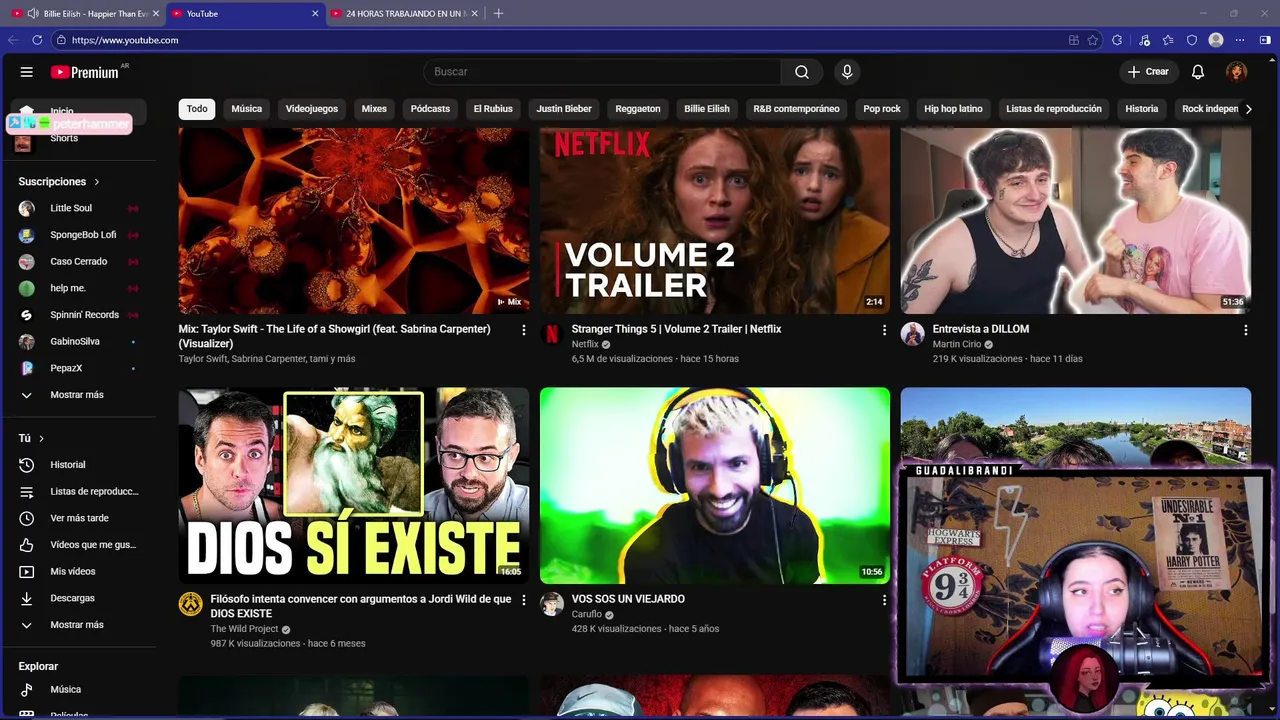Select the Historia chip

(x=1142, y=109)
